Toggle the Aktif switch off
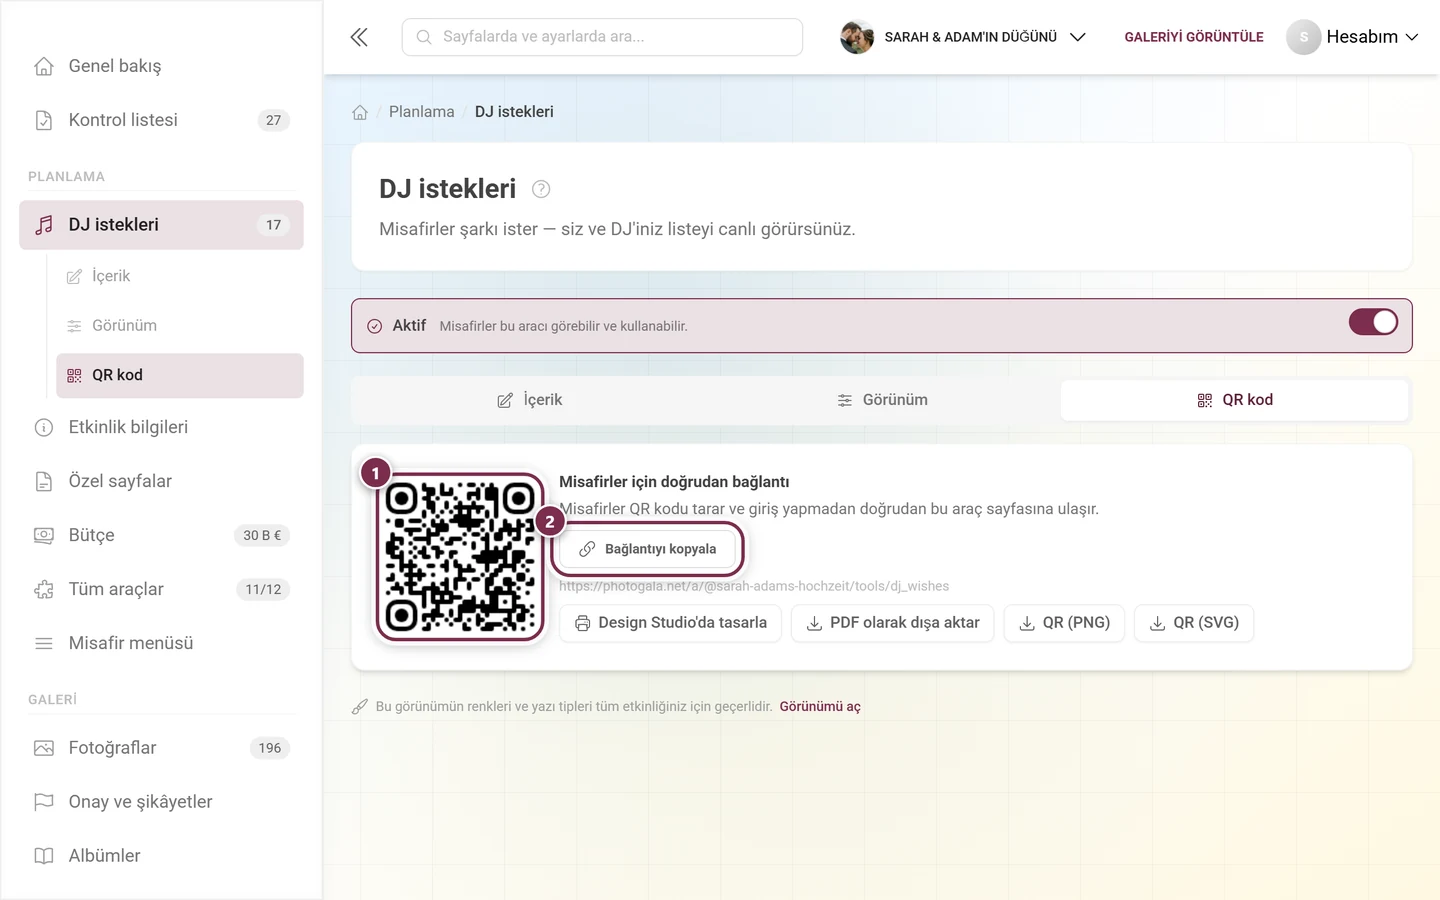The image size is (1440, 900). click(x=1373, y=322)
